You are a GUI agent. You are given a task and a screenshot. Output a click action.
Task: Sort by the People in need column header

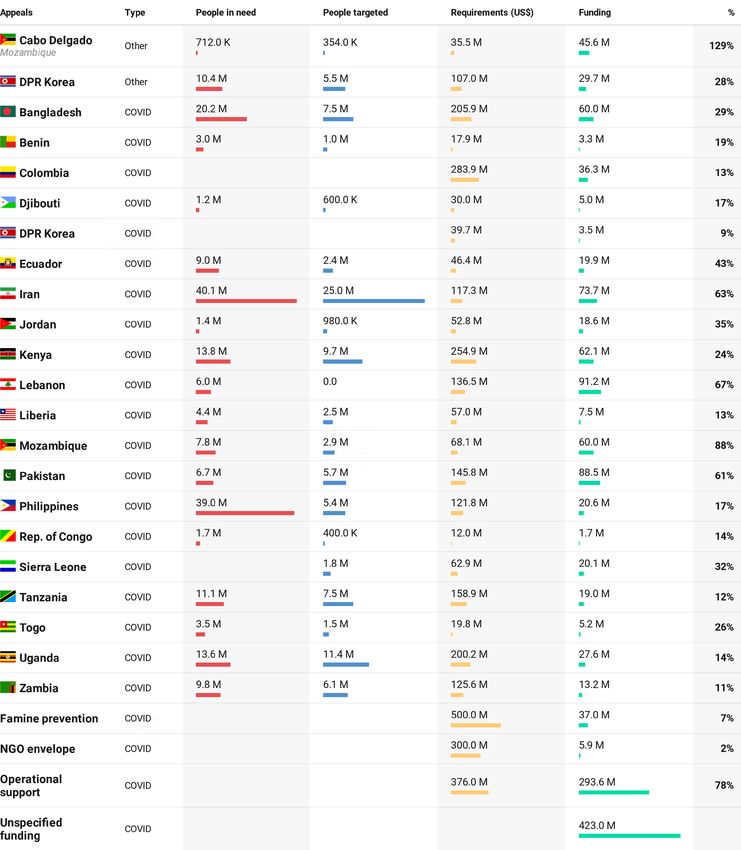click(x=225, y=12)
